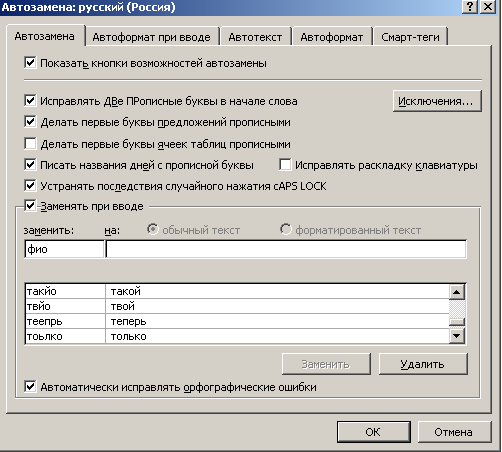Open the Автоформат при вводе tab
This screenshot has width=502, height=452.
152,37
